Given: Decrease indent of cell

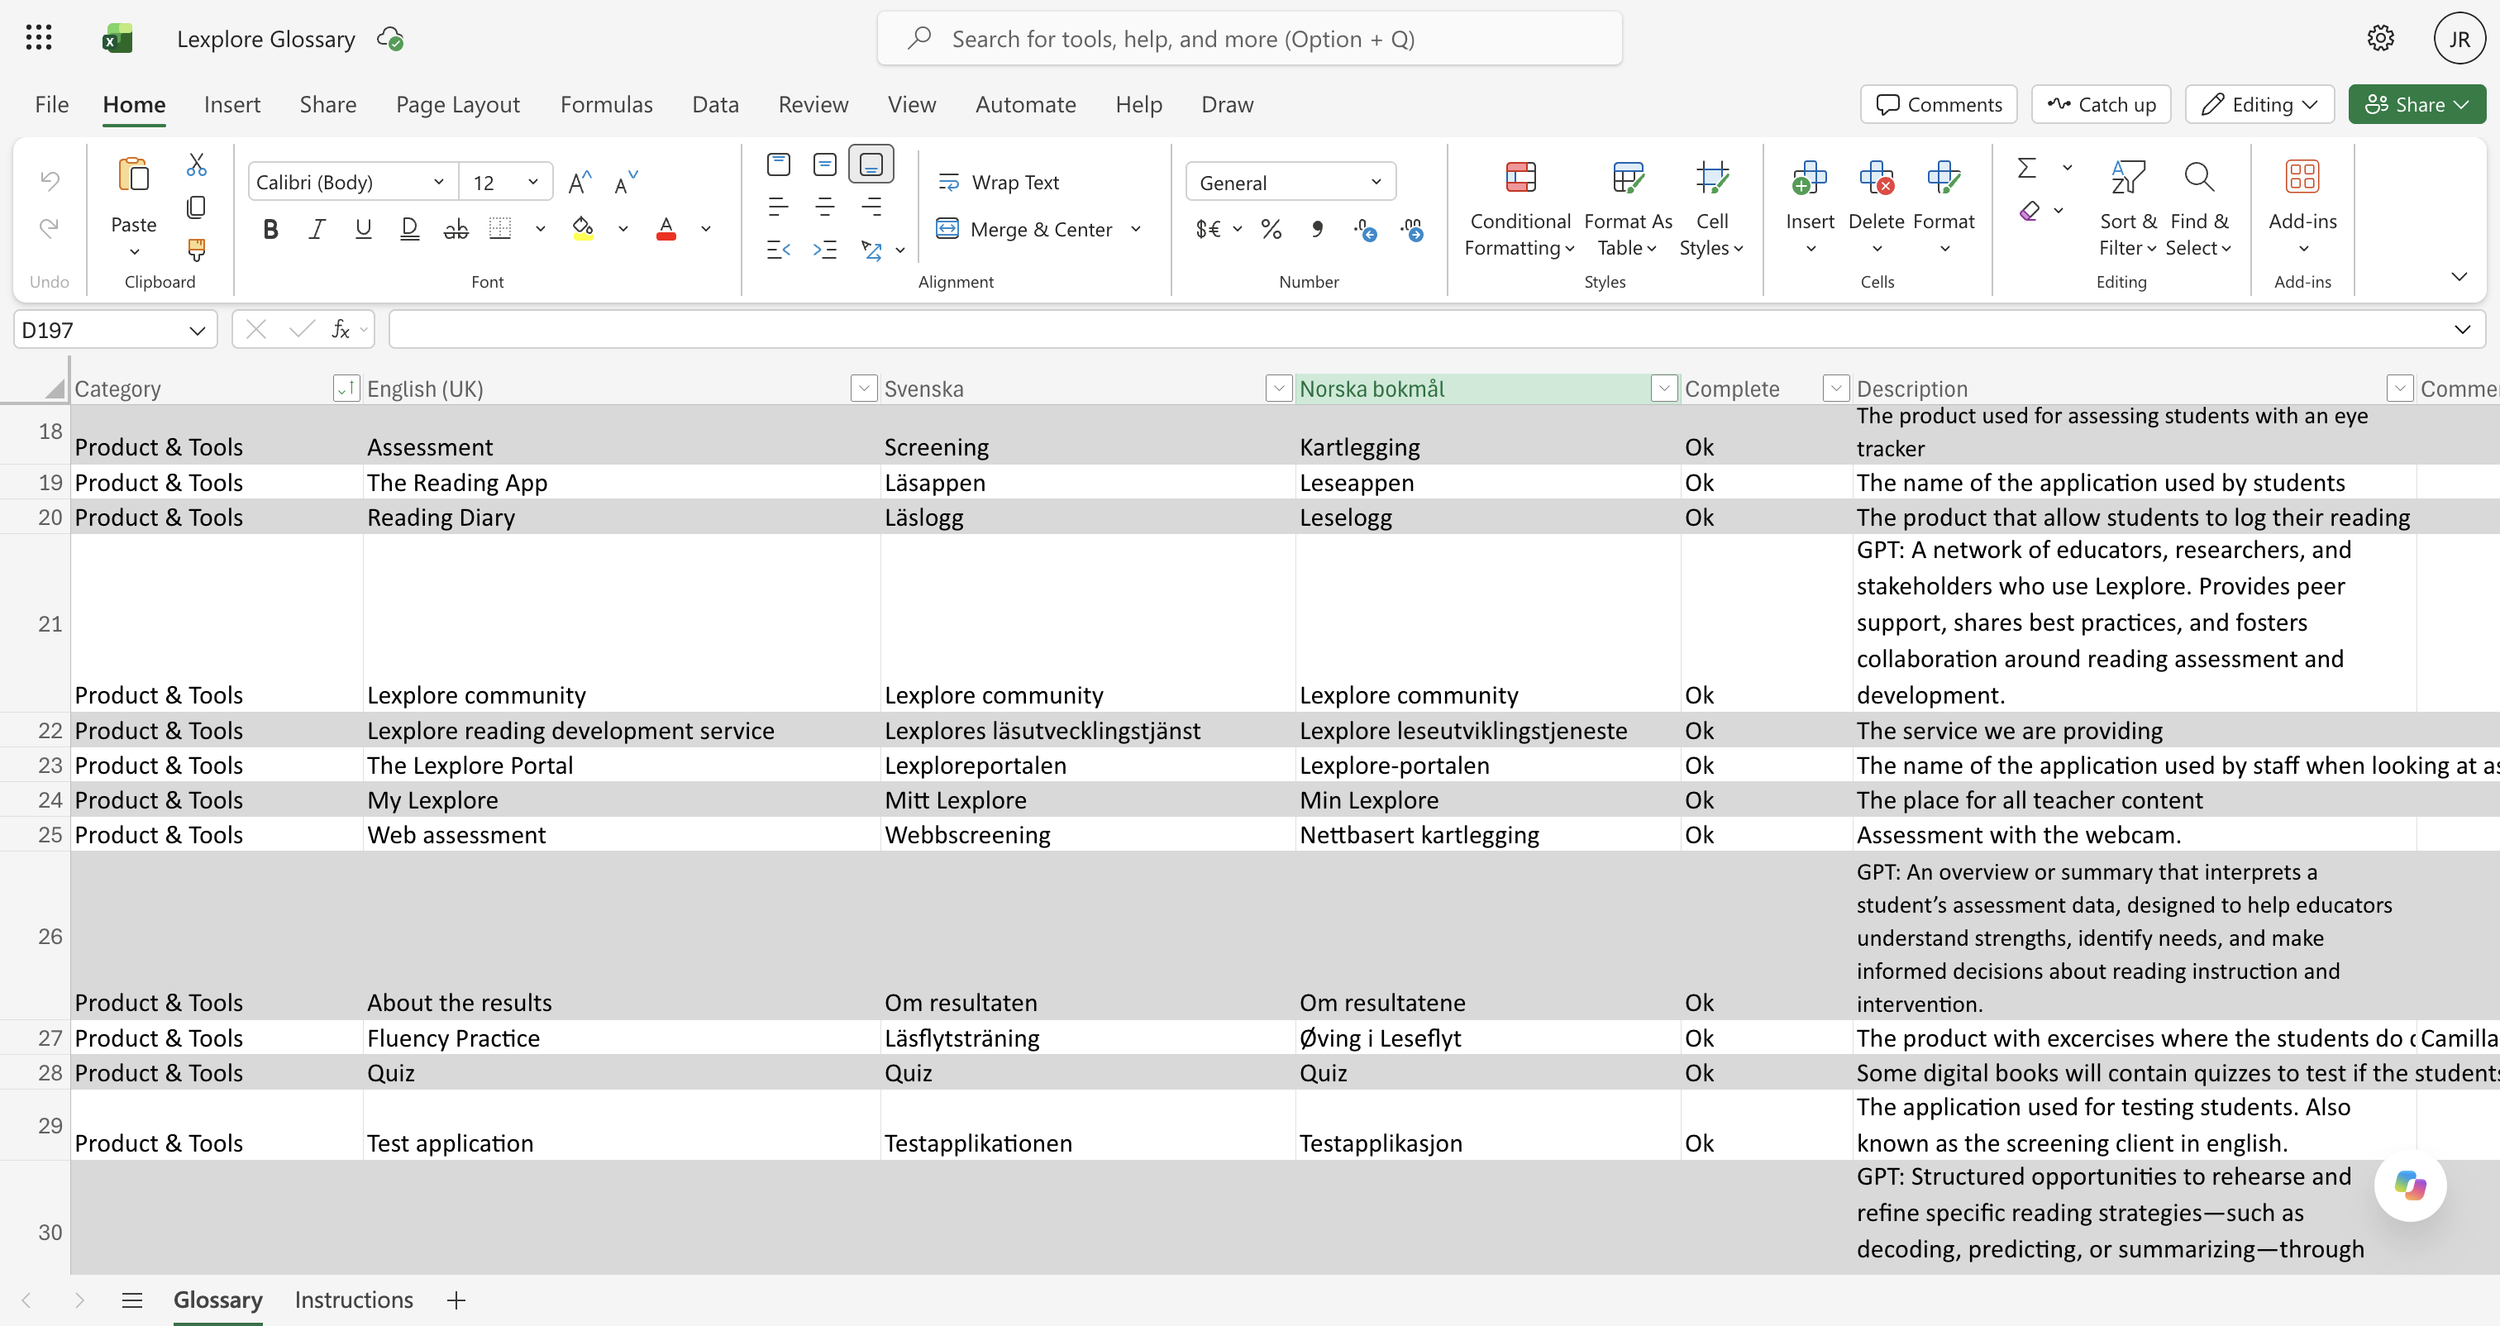Looking at the screenshot, I should (778, 249).
